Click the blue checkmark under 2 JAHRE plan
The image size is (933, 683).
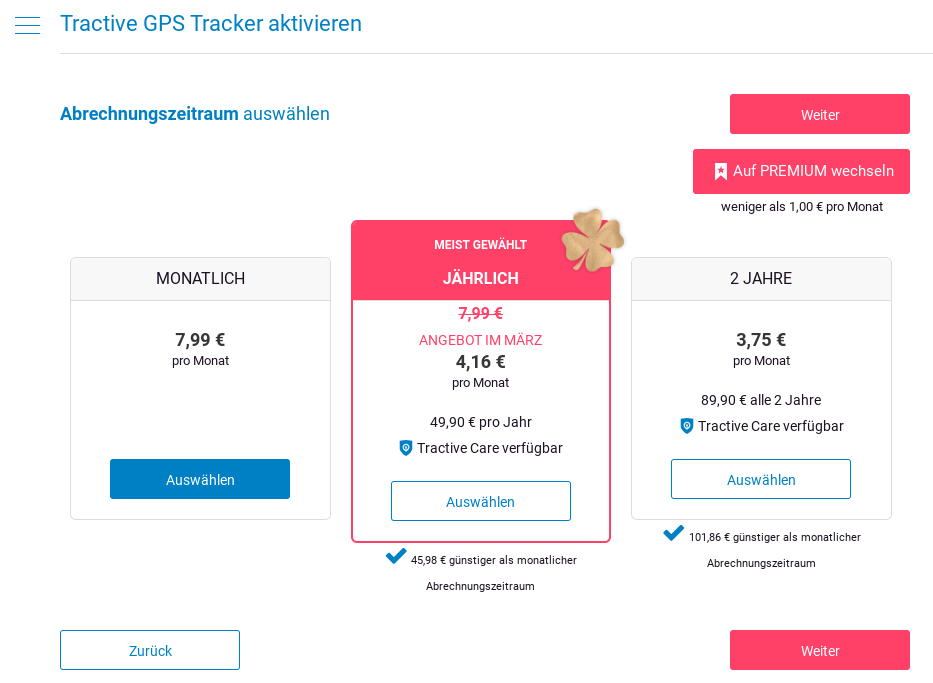click(x=674, y=533)
